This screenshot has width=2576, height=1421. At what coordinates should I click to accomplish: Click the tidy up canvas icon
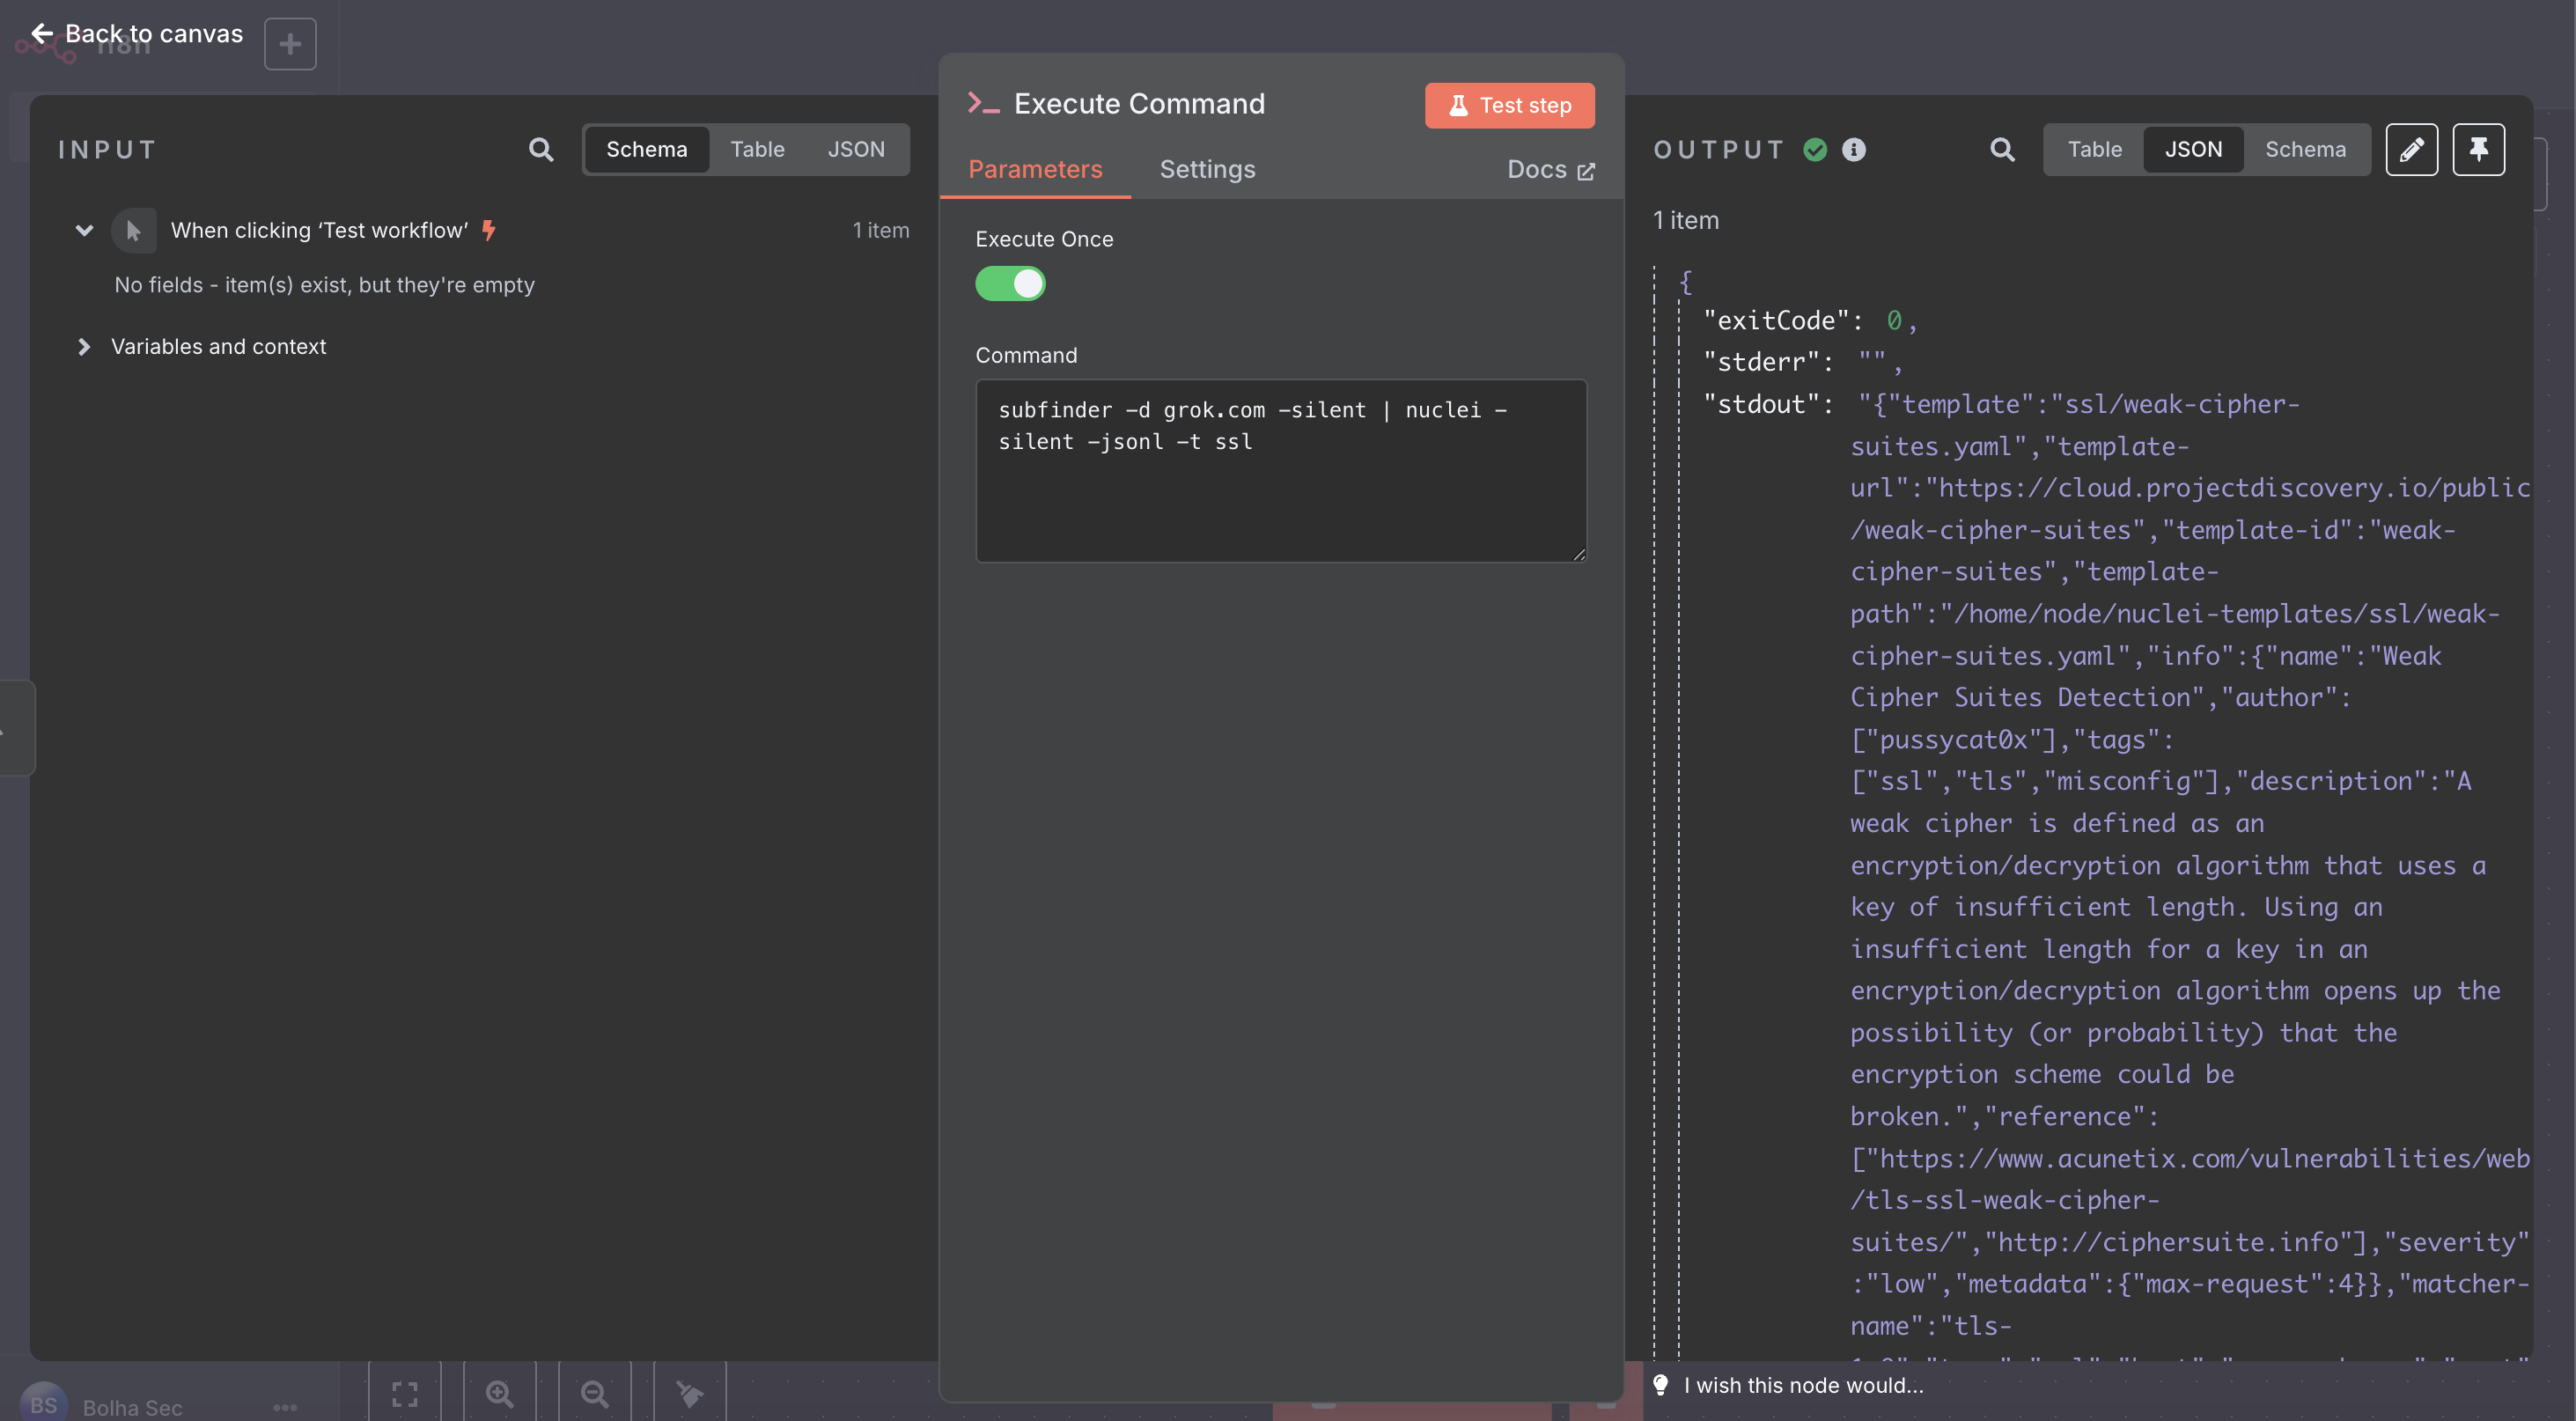(x=690, y=1393)
